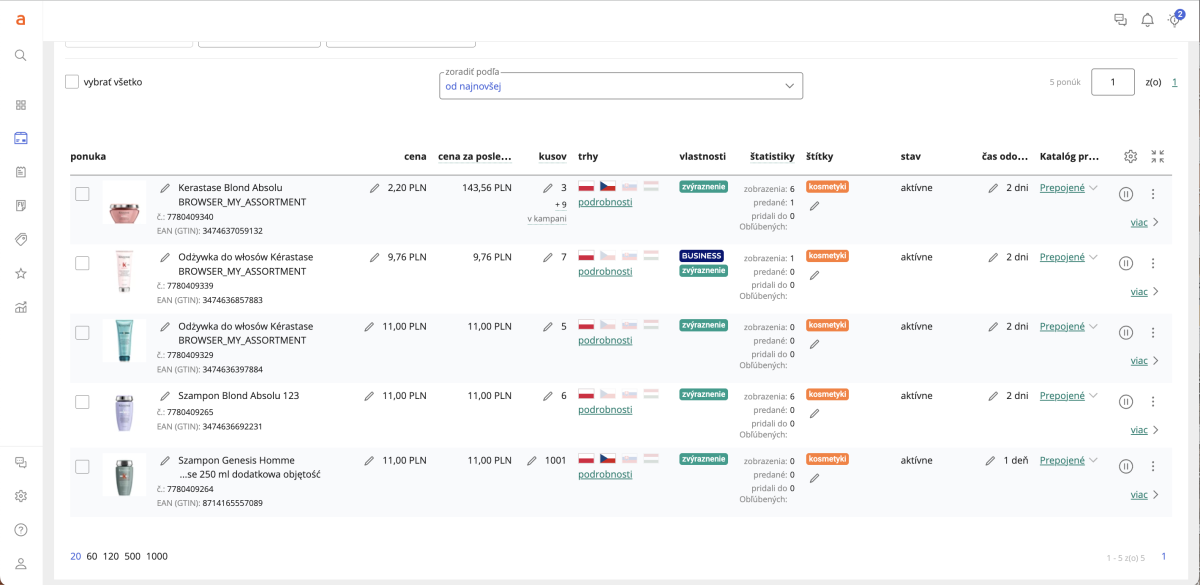The height and width of the screenshot is (585, 1200).
Task: Open messages chat icon in top bar
Action: coord(1120,20)
